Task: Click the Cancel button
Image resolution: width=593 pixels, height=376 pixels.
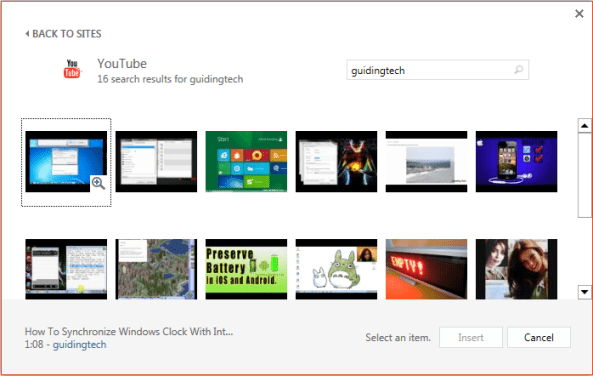Action: click(x=539, y=337)
